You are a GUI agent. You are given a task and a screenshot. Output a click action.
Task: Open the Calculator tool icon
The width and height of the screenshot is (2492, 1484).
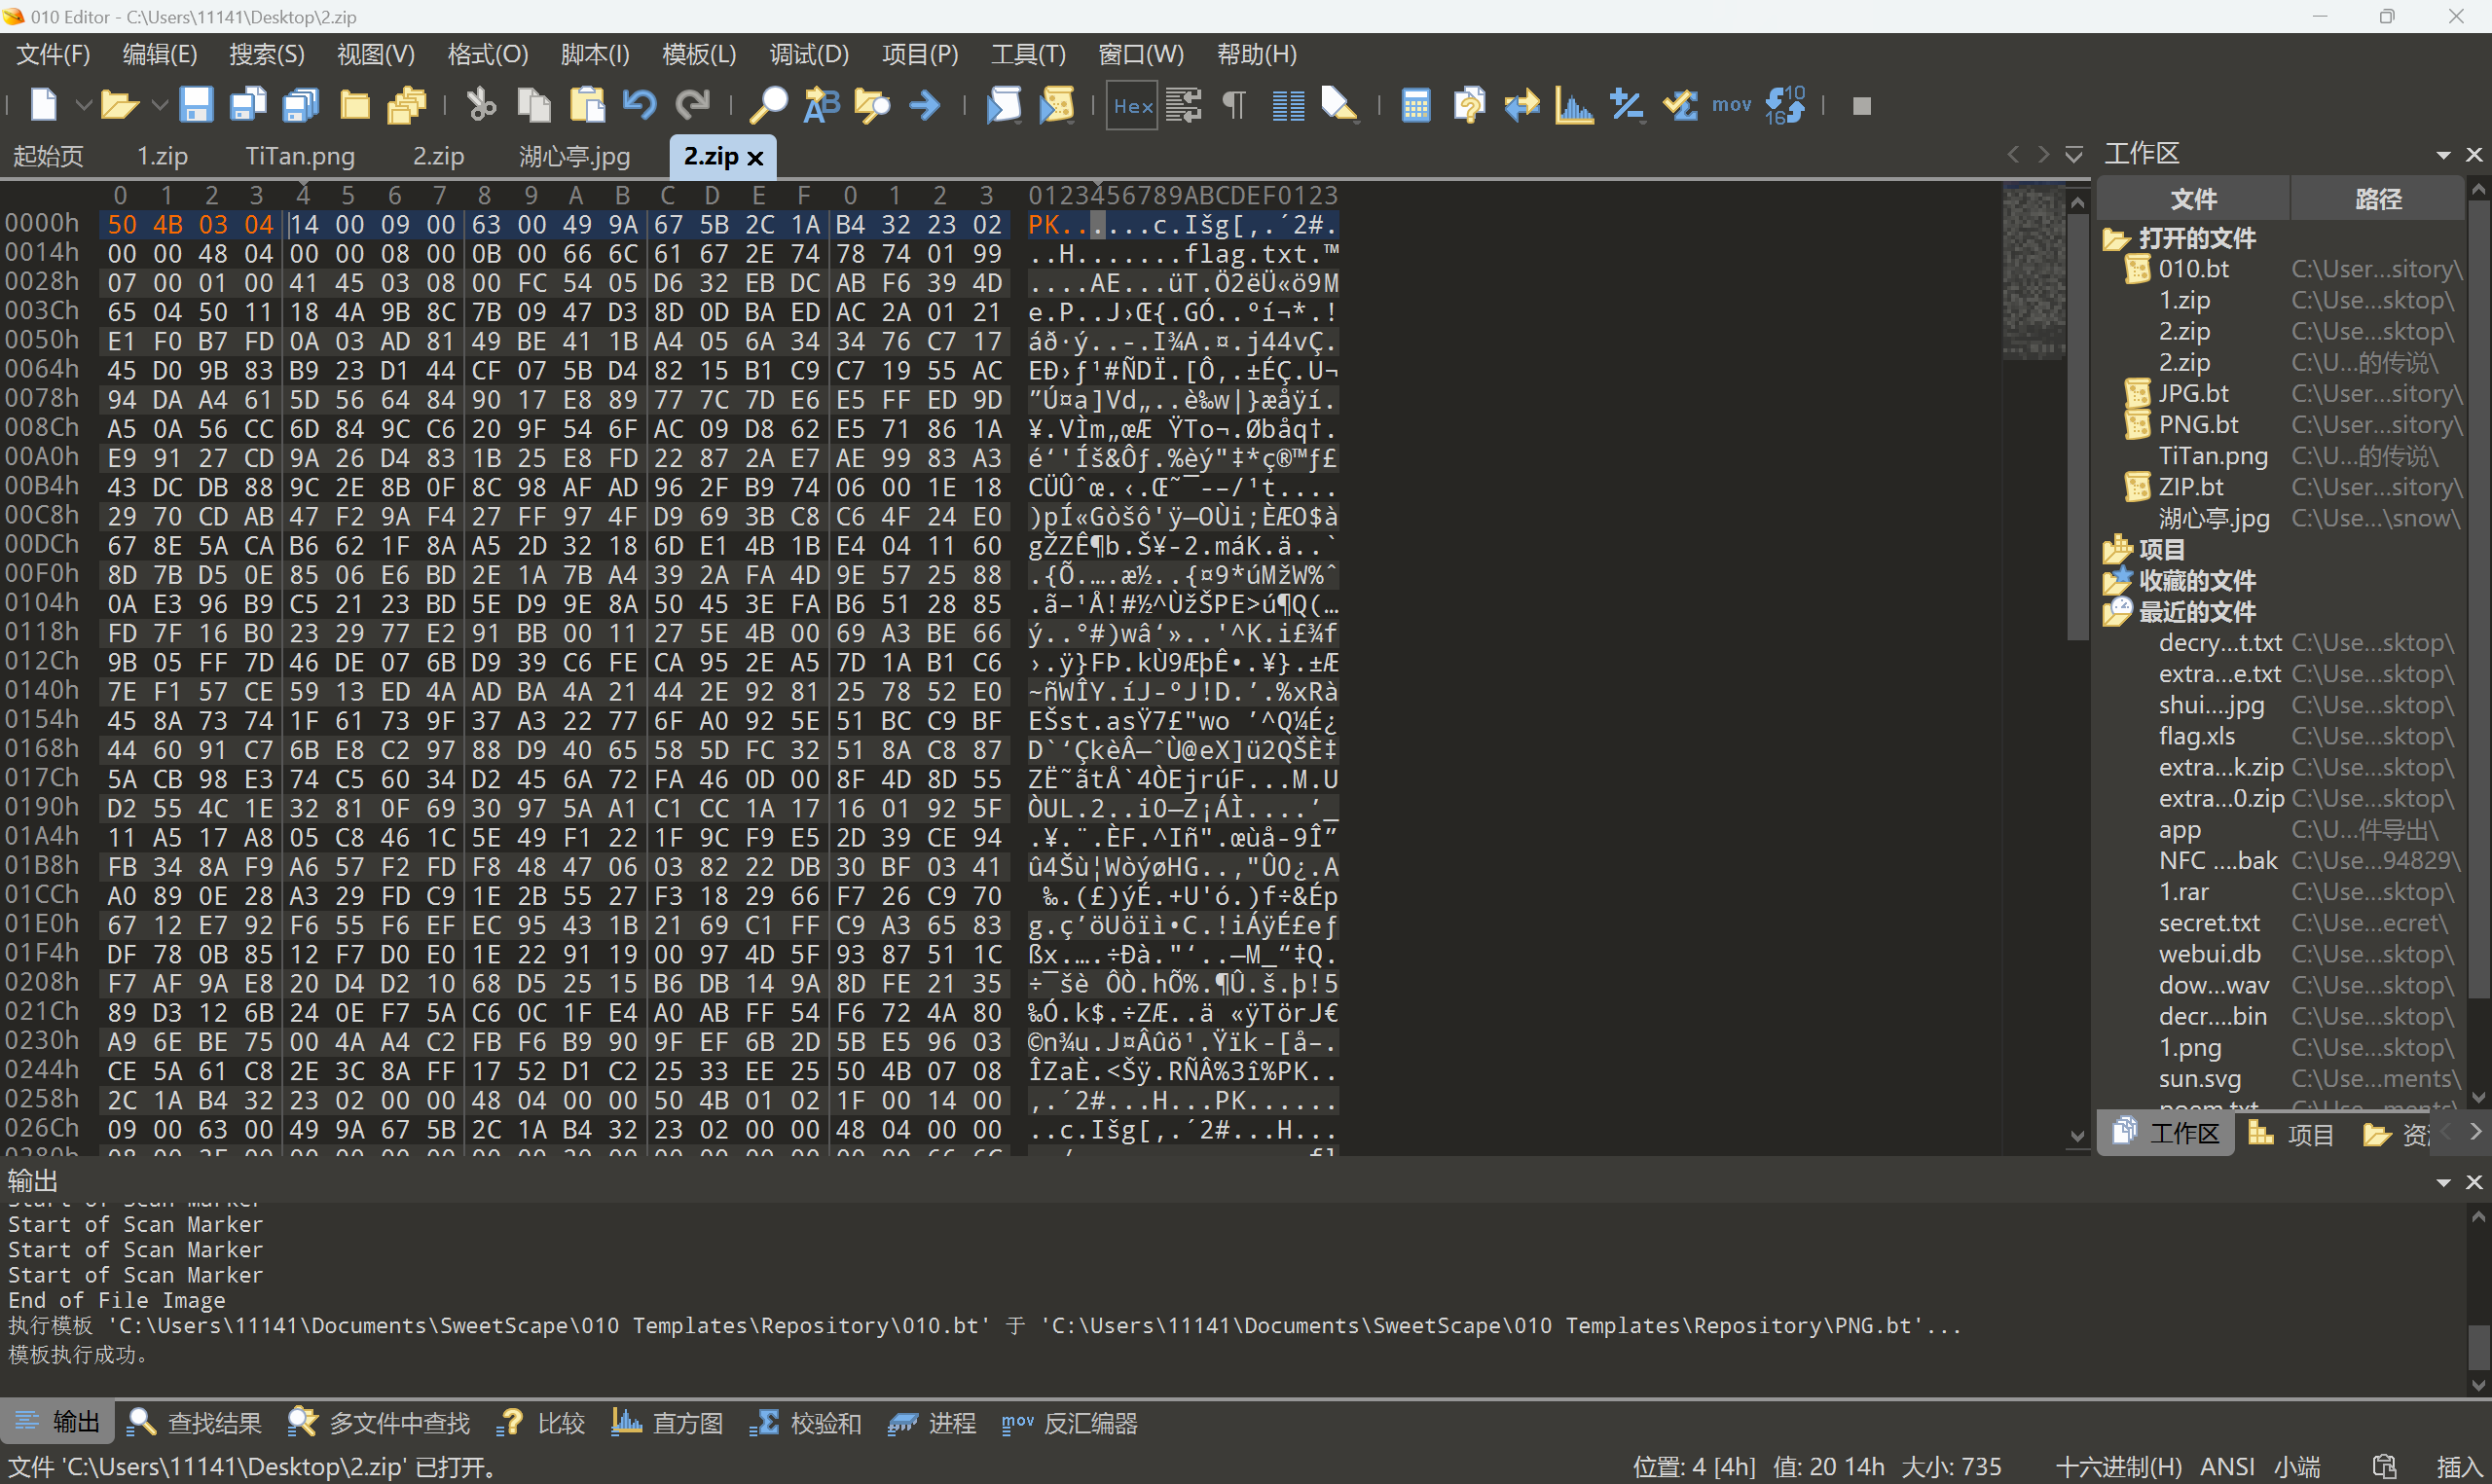coord(1415,105)
